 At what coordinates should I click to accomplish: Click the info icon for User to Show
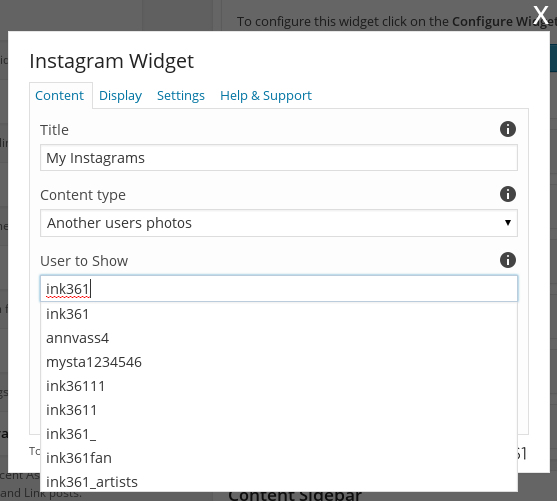(x=508, y=260)
